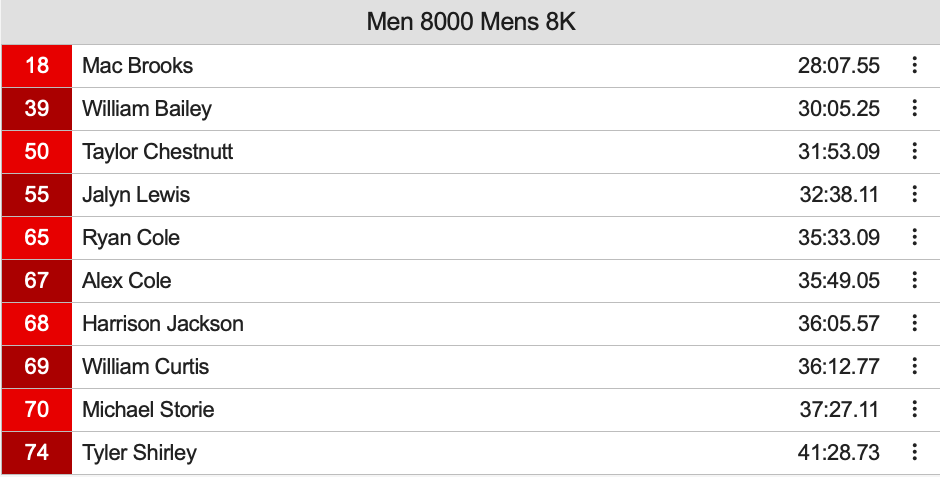
Task: Click William Bailey's time 30:05.25
Action: (838, 109)
